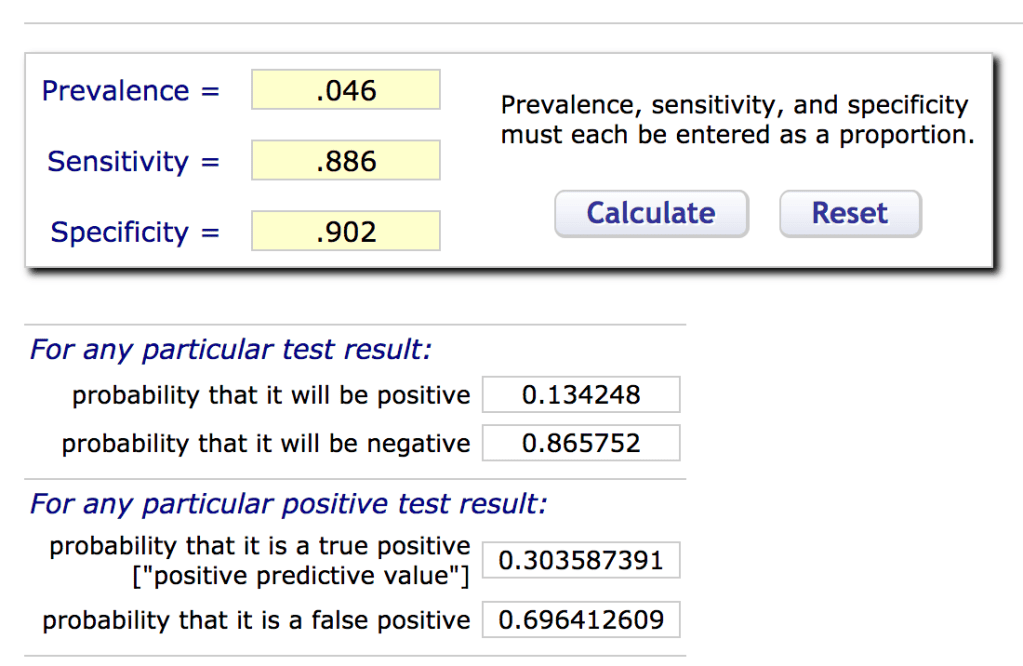Click "probability that it will be negative" label

[265, 444]
